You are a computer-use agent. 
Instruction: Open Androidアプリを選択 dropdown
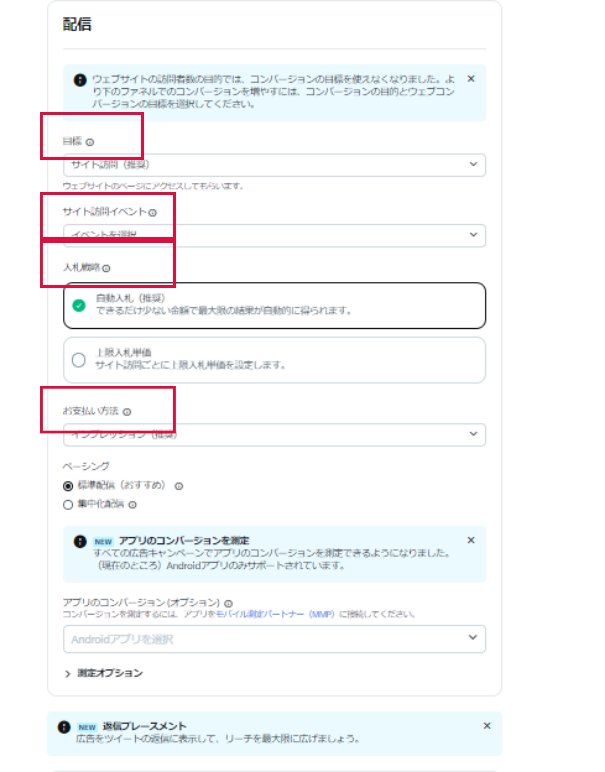pos(274,639)
